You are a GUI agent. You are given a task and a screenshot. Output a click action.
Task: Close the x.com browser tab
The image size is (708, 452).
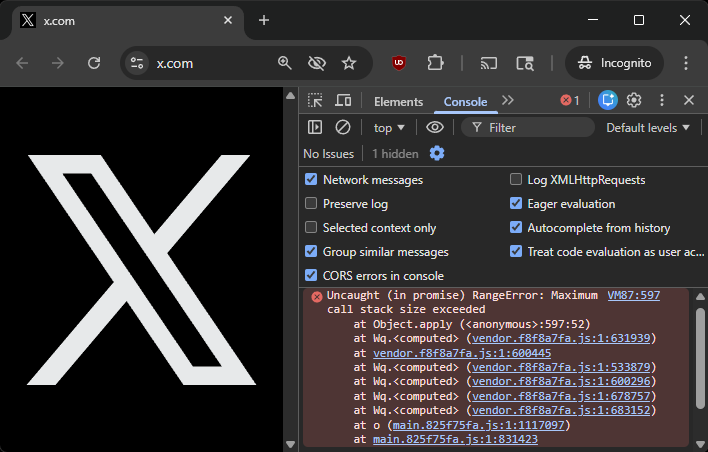228,20
